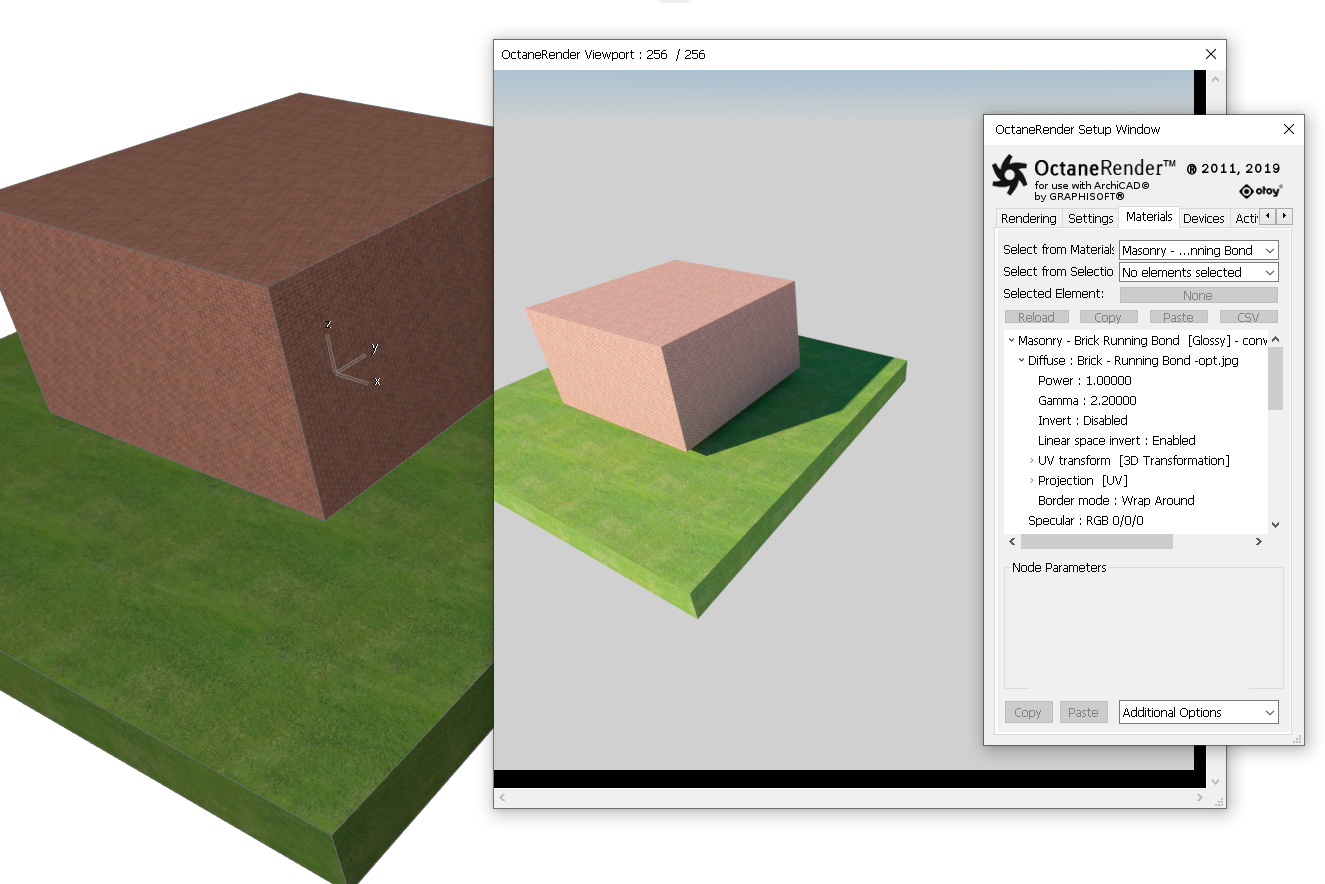This screenshot has width=1325, height=884.
Task: Click the otoy logo in Setup Window
Action: [1260, 191]
